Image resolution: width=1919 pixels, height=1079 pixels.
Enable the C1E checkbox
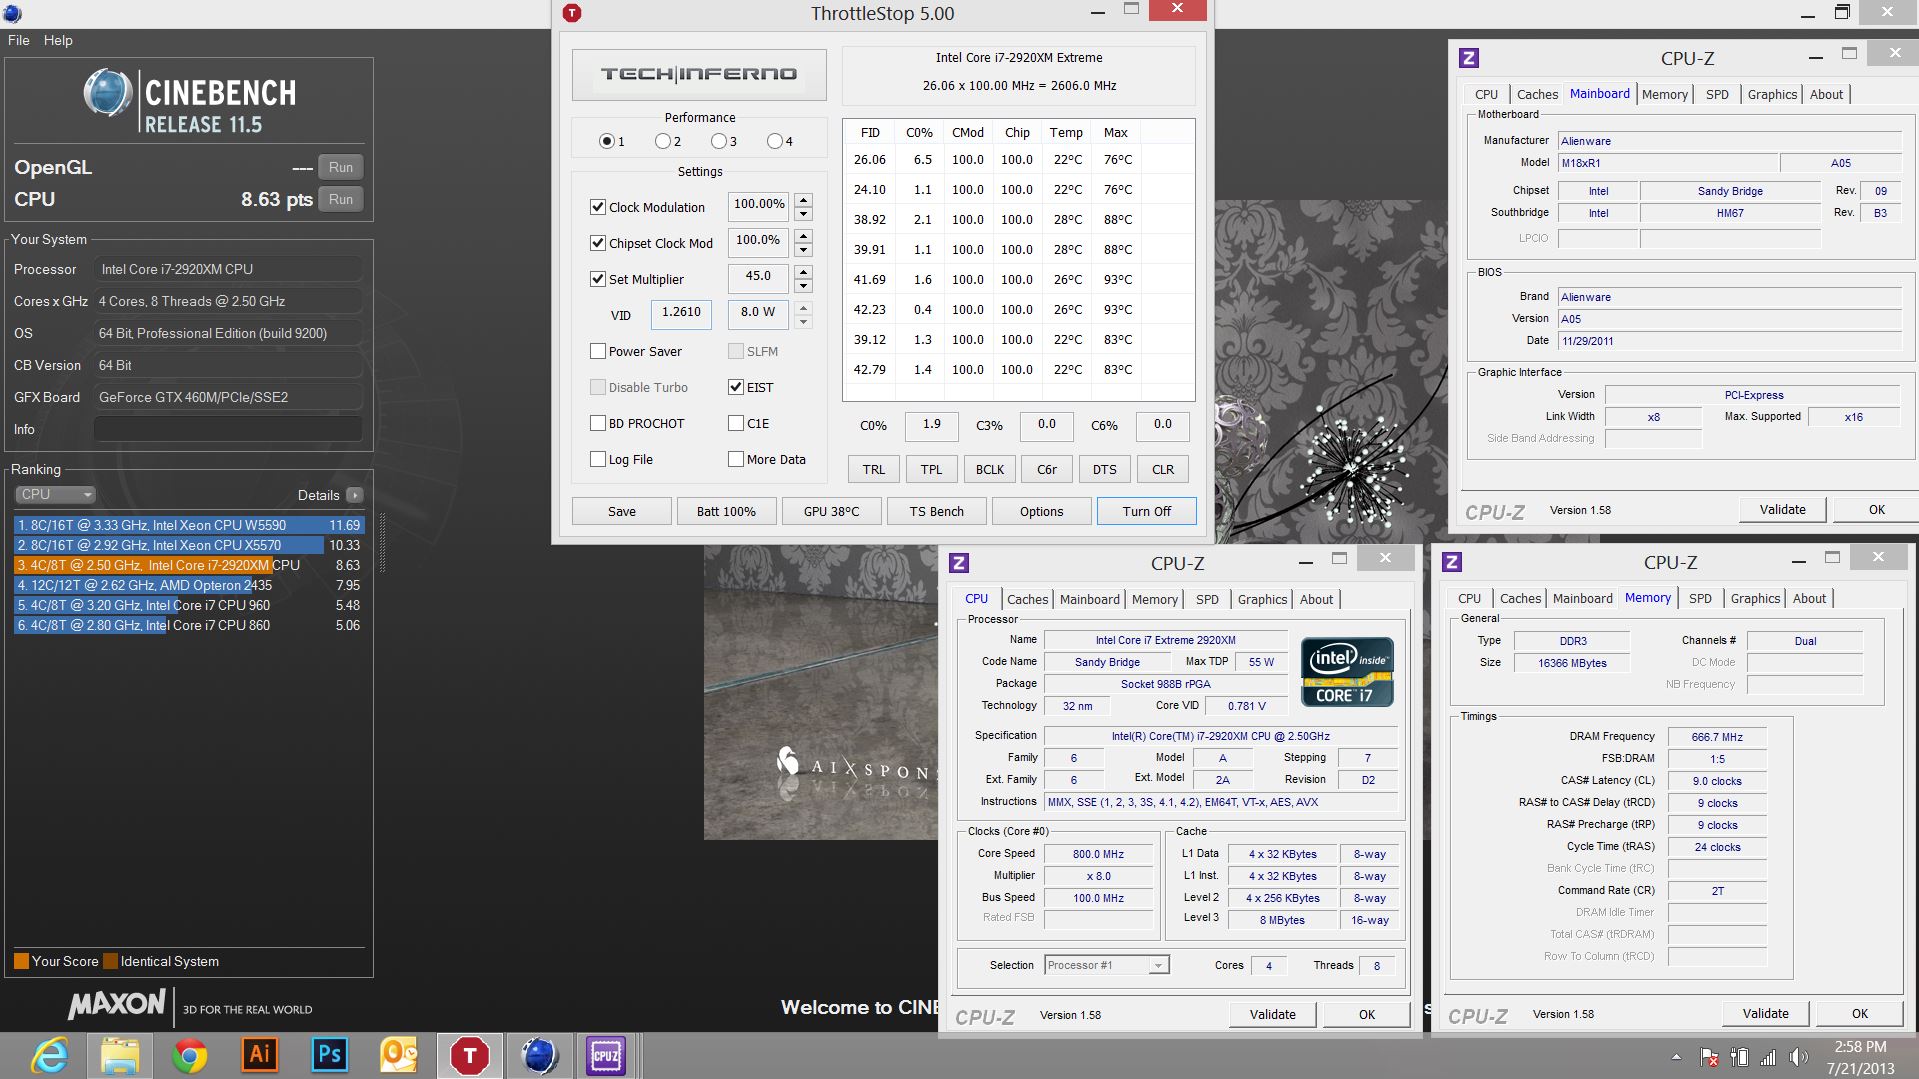tap(736, 423)
